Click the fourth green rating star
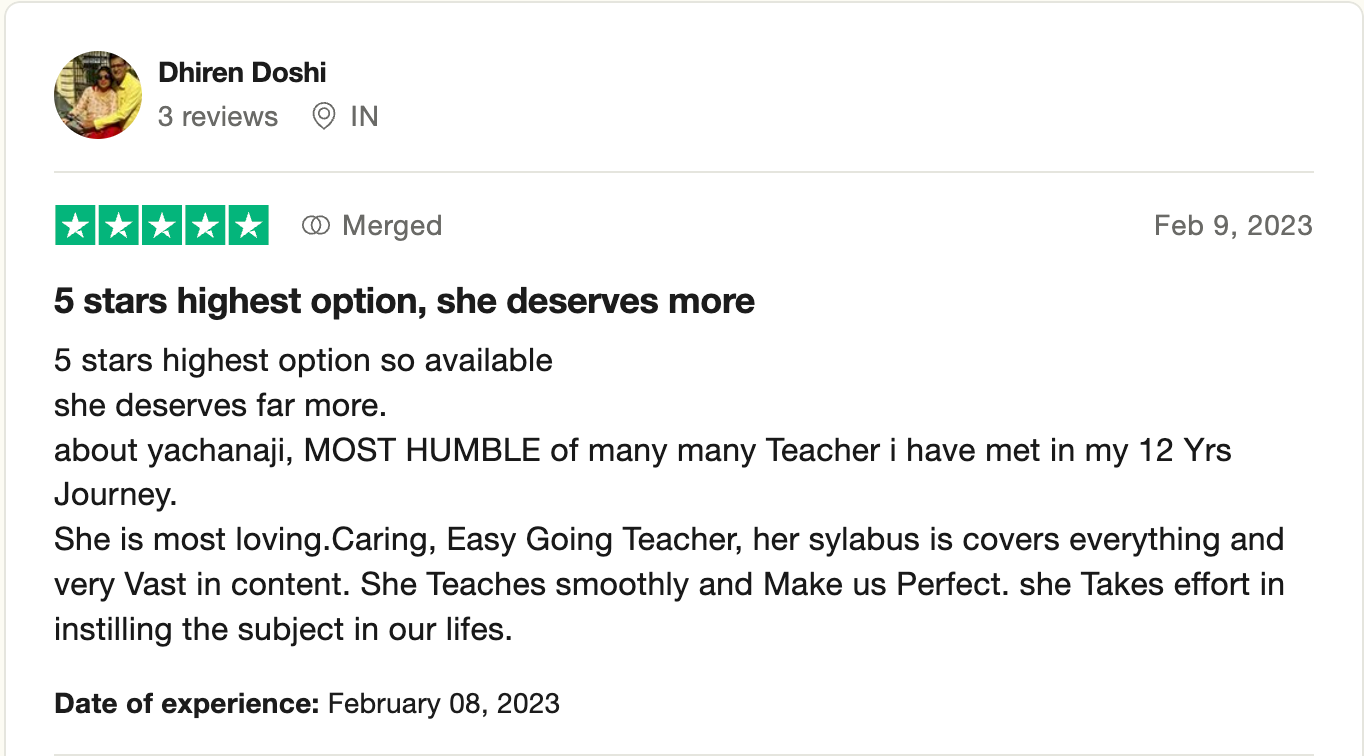 (204, 226)
